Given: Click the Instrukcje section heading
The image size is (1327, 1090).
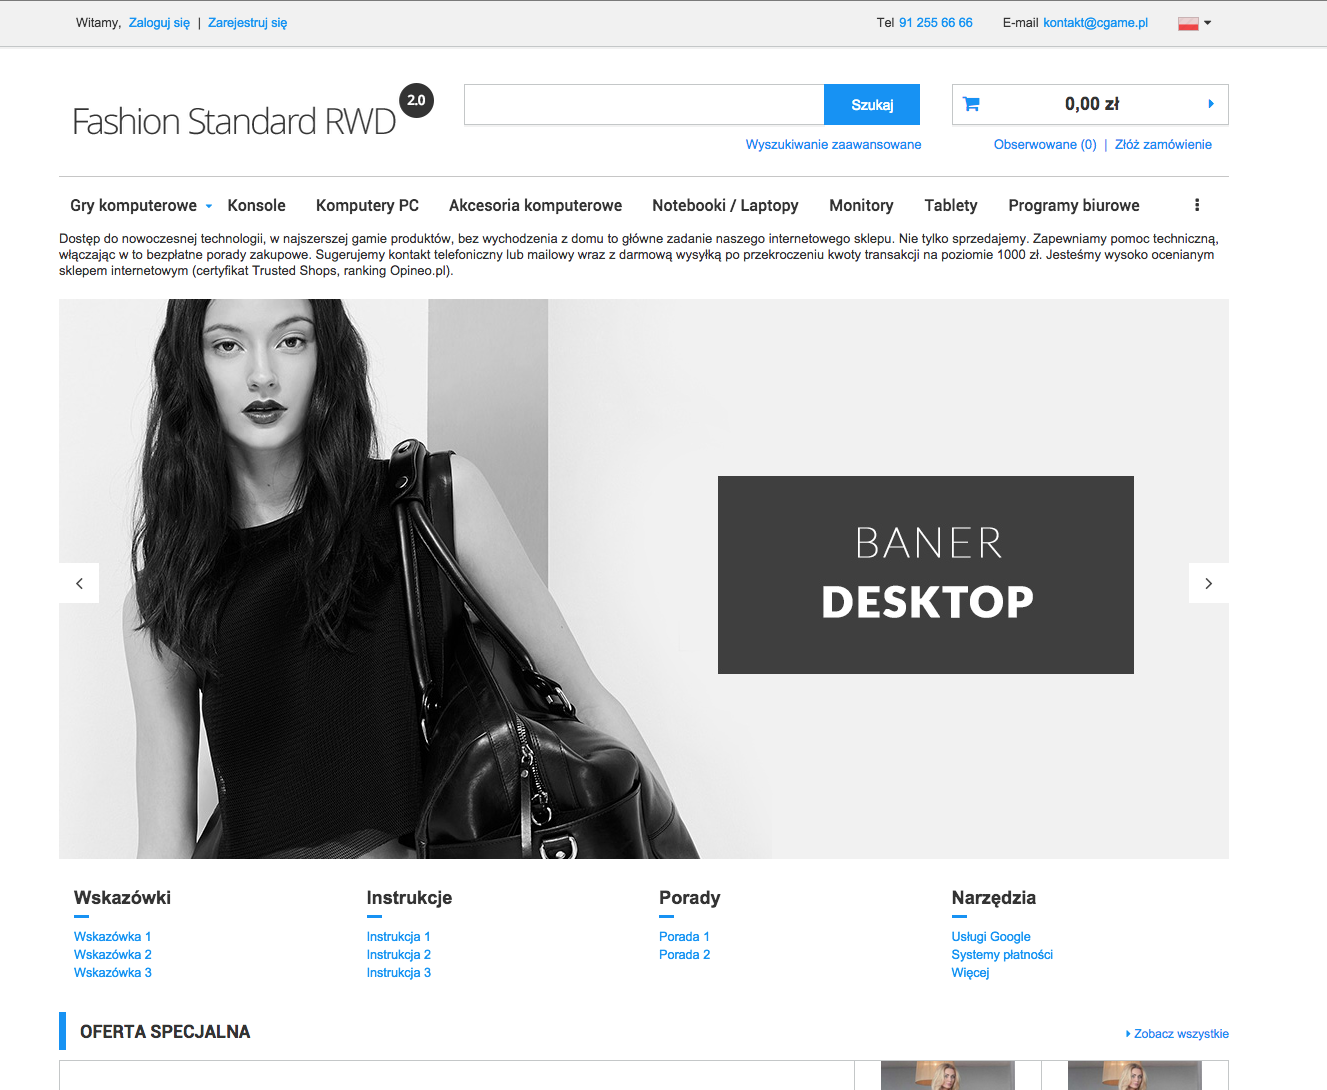Looking at the screenshot, I should point(409,898).
